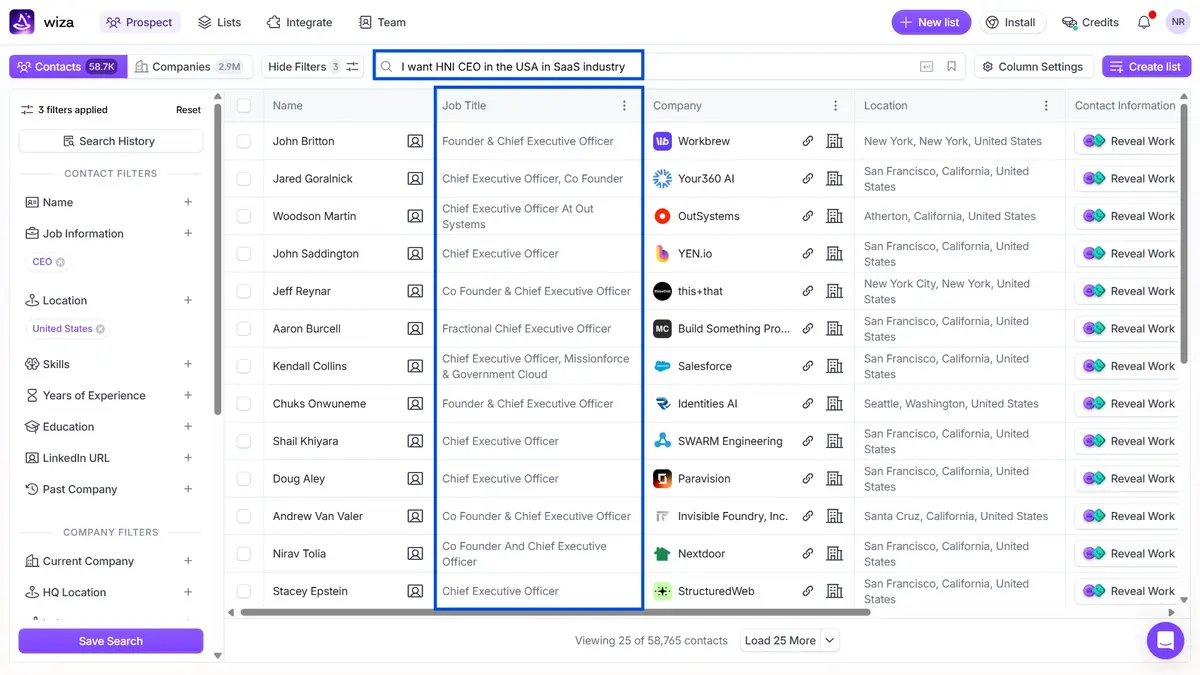Image resolution: width=1200 pixels, height=675 pixels.
Task: Switch to the Companies tab
Action: [x=188, y=67]
